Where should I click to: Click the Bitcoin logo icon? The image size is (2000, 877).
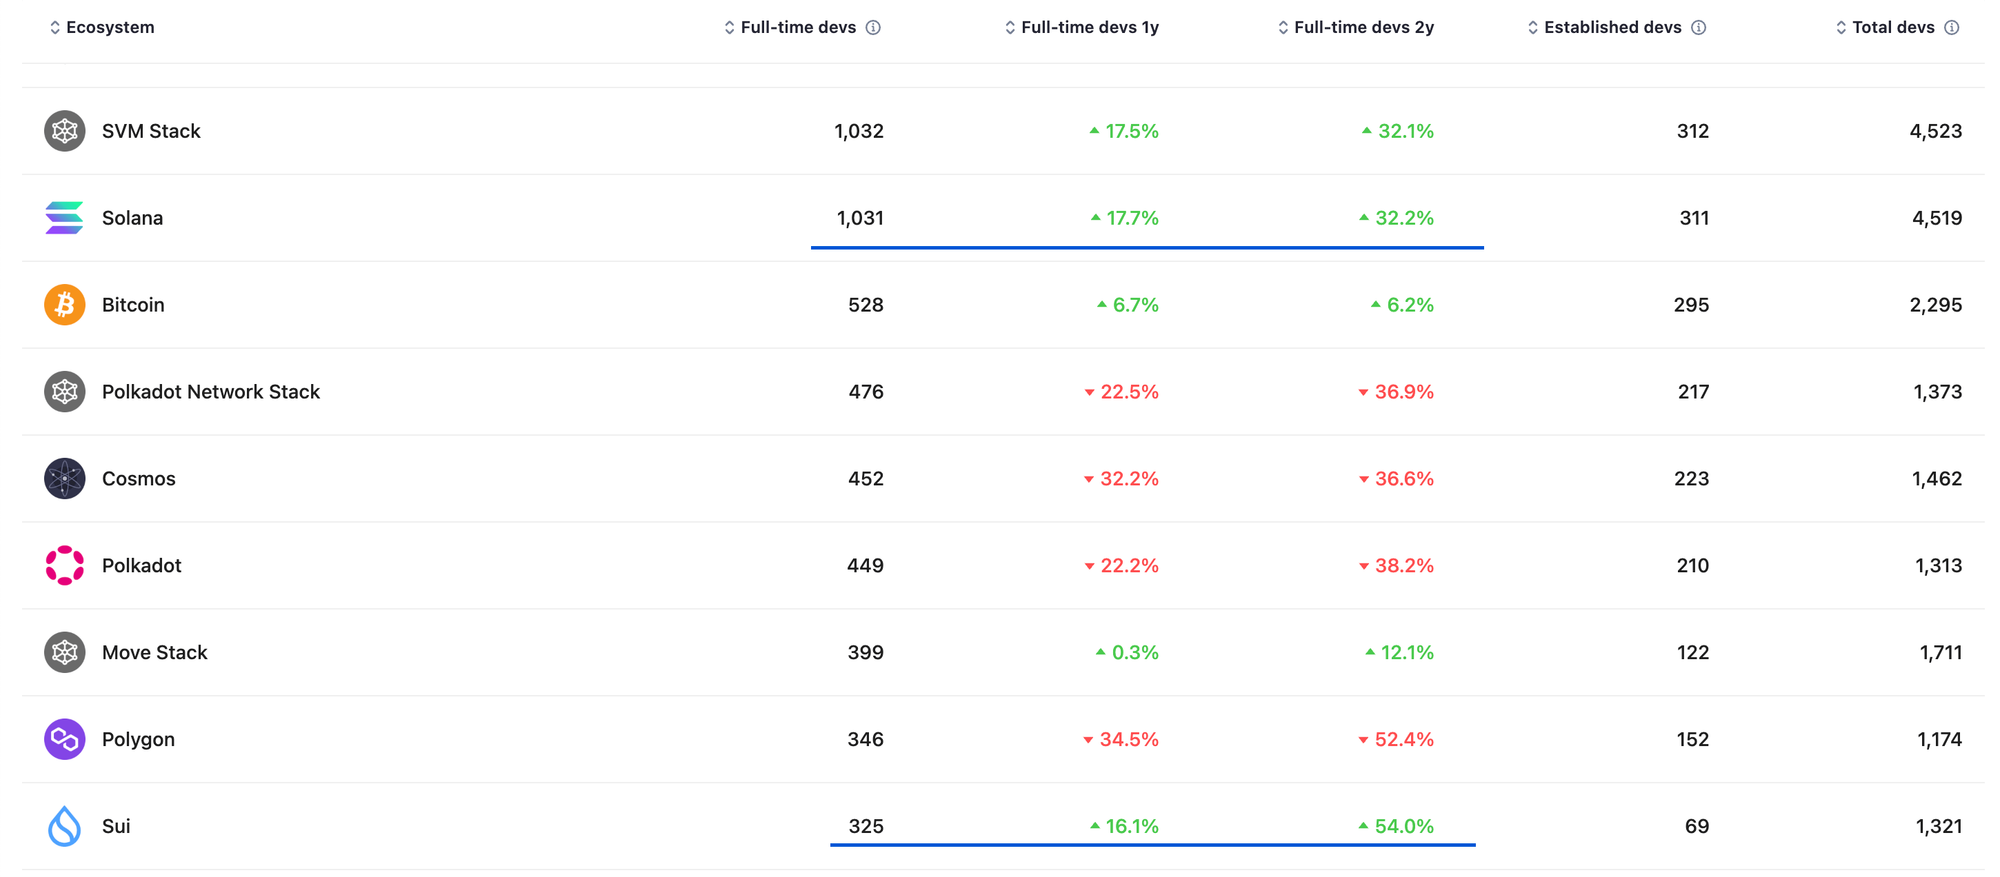pos(64,305)
